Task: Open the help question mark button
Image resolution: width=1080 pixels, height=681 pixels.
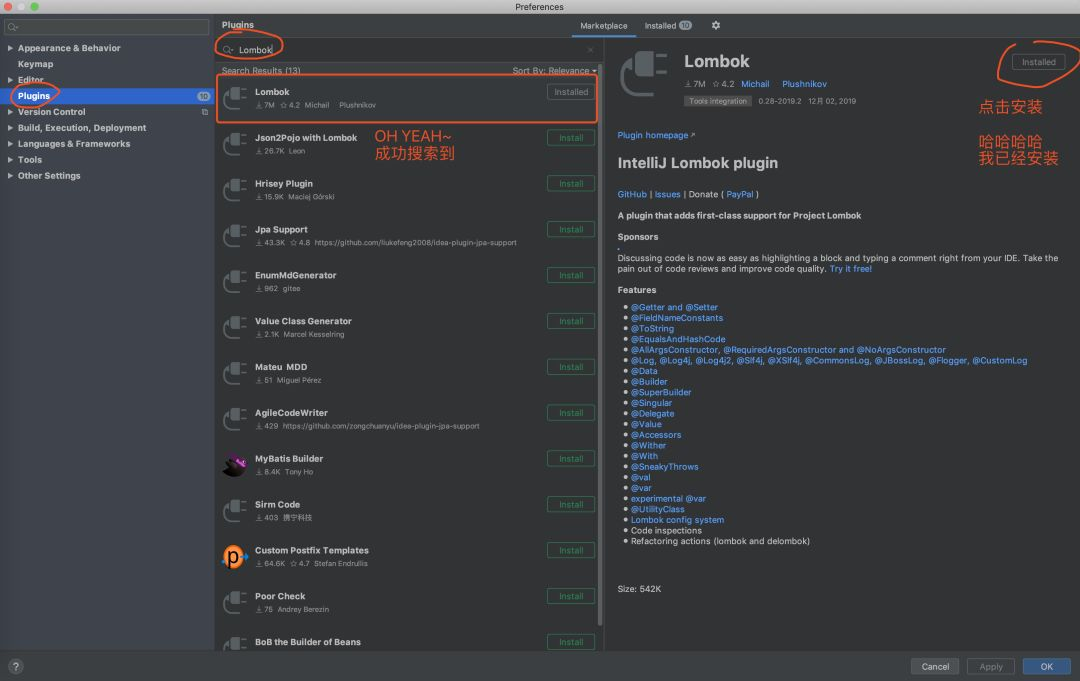Action: point(16,667)
